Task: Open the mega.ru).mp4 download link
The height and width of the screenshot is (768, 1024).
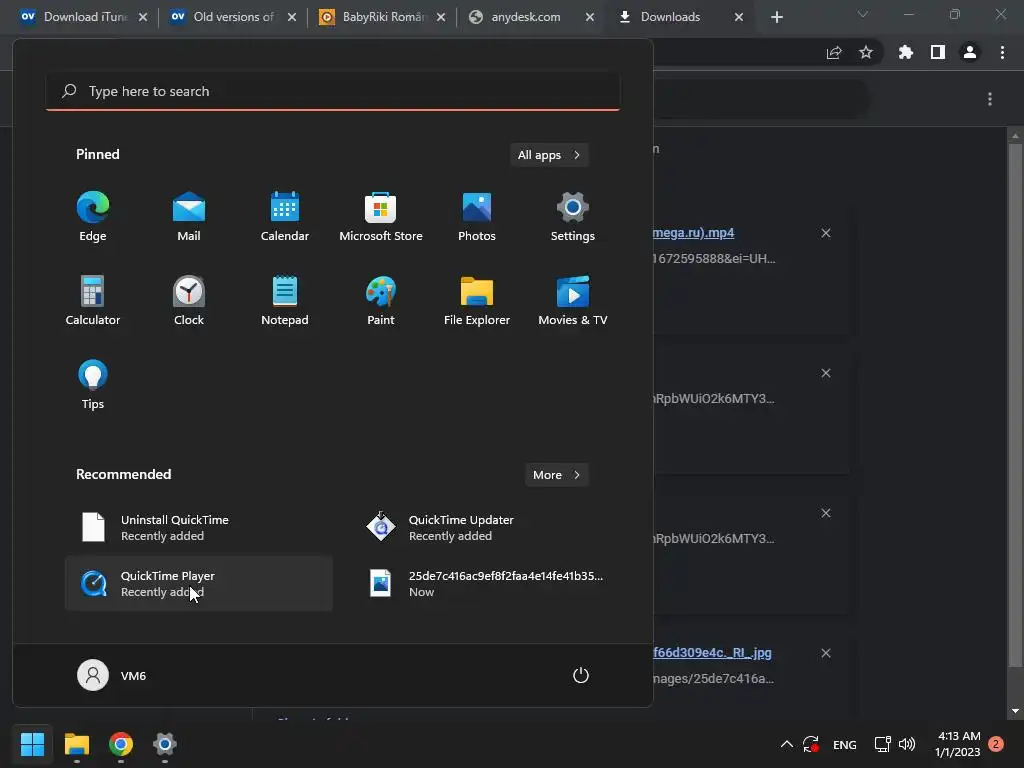Action: click(x=693, y=232)
